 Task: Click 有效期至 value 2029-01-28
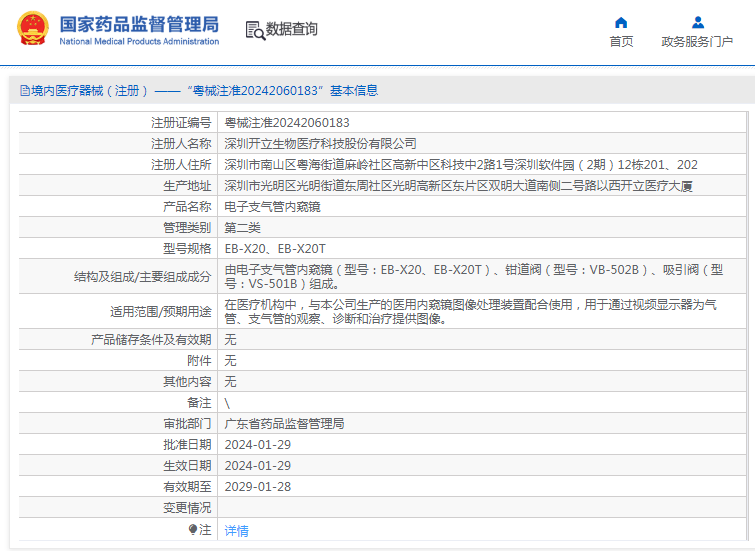tap(258, 487)
